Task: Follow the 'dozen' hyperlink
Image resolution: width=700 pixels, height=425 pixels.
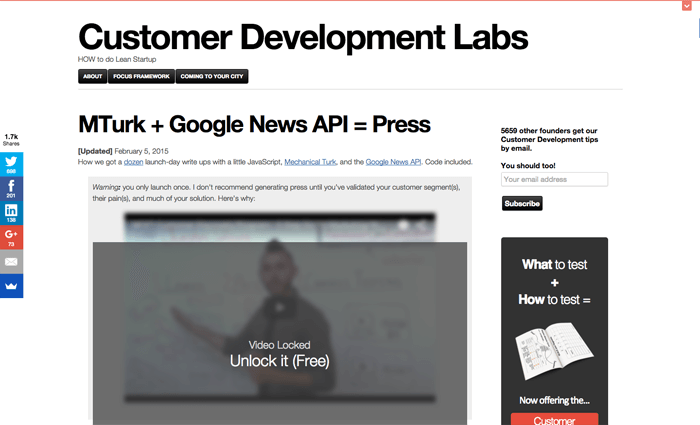Action: (133, 162)
